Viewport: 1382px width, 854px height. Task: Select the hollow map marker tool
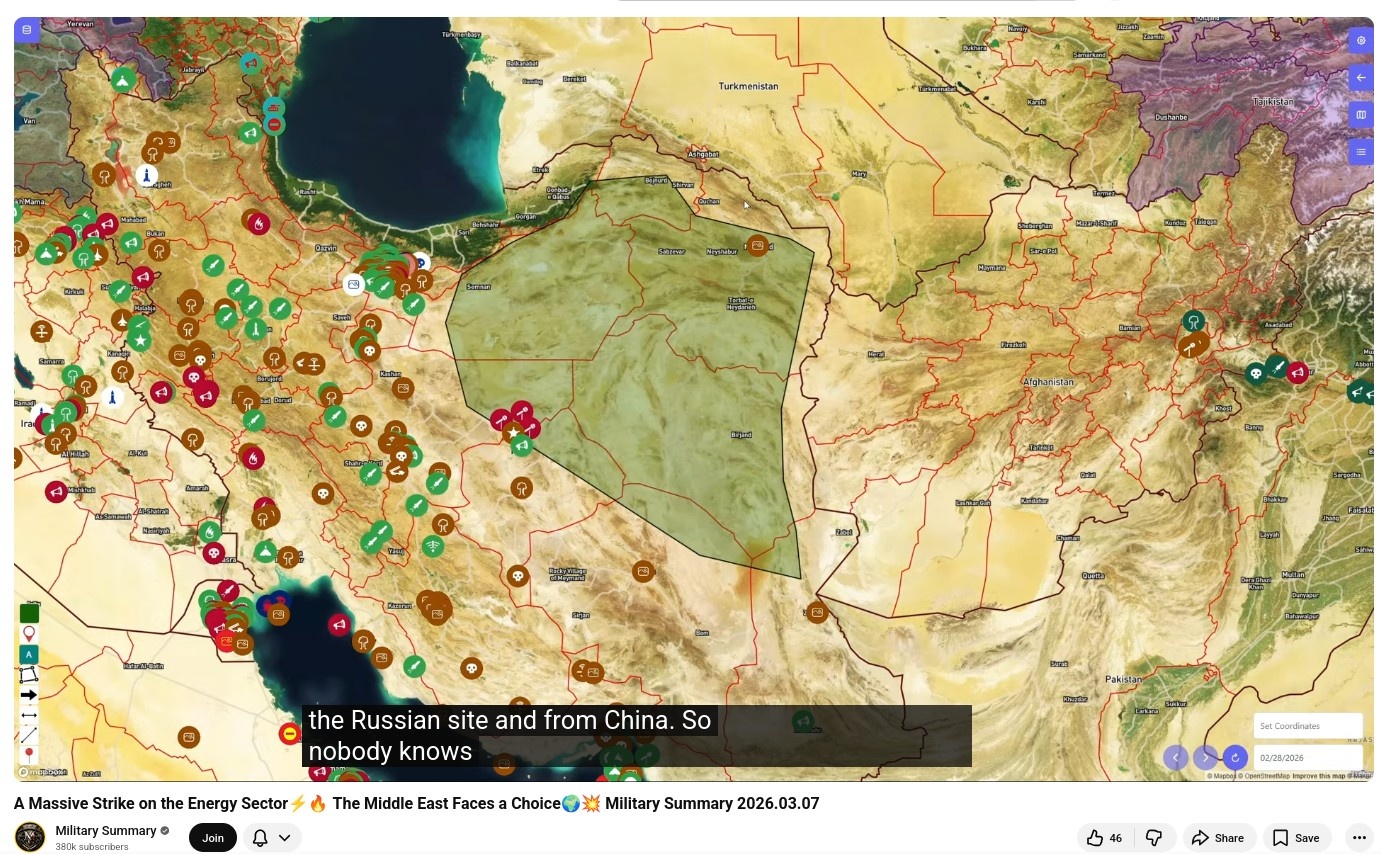coord(29,634)
